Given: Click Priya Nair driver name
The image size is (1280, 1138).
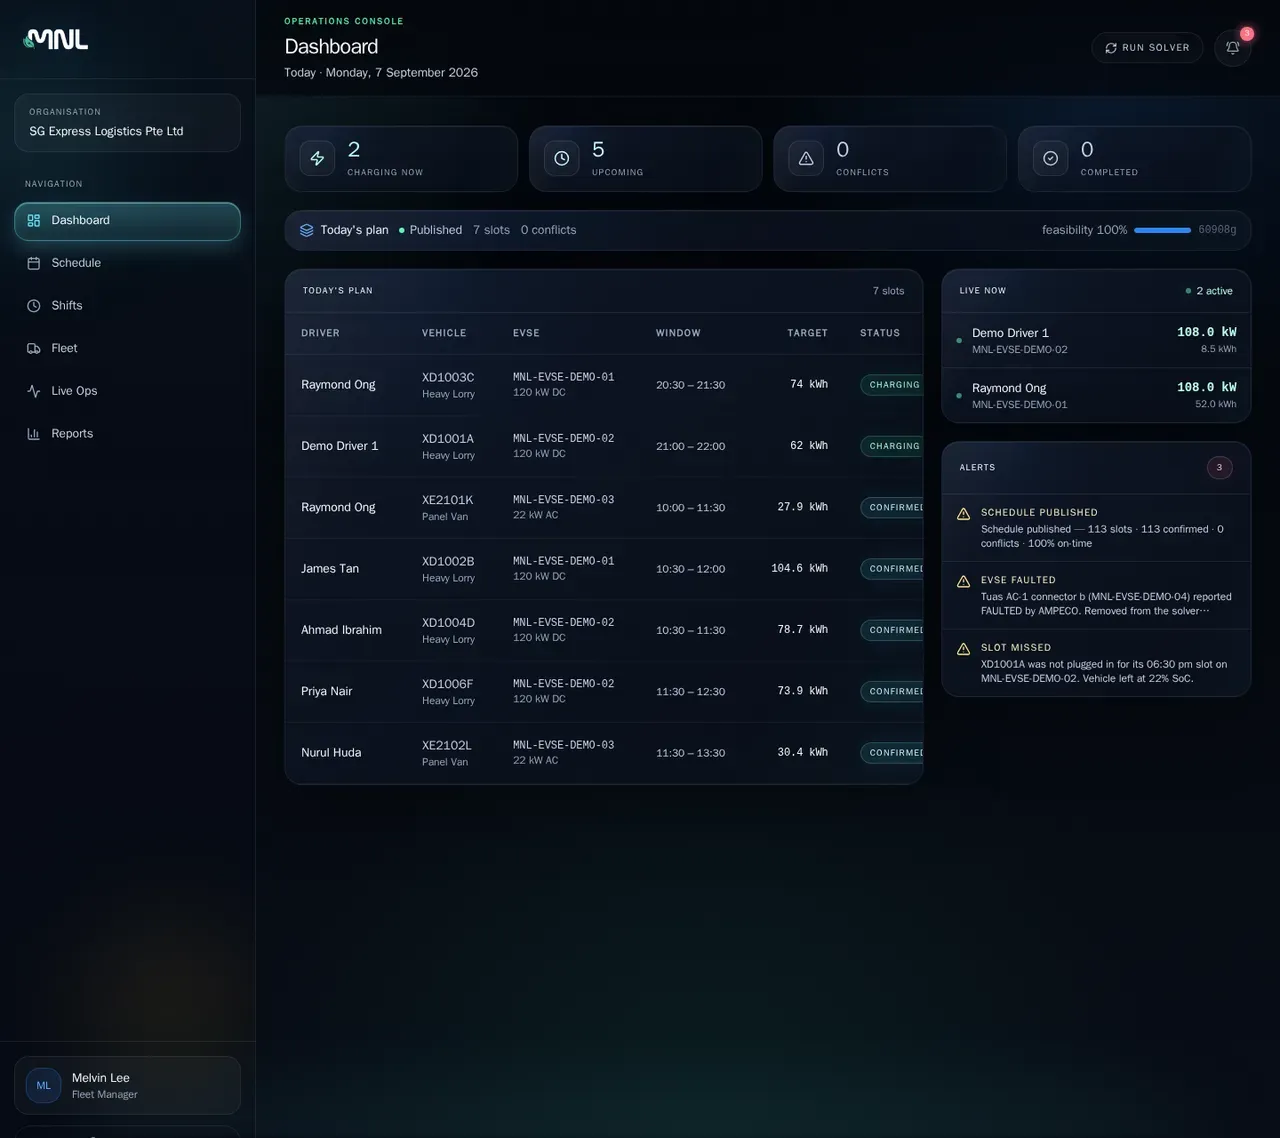Looking at the screenshot, I should [x=327, y=691].
